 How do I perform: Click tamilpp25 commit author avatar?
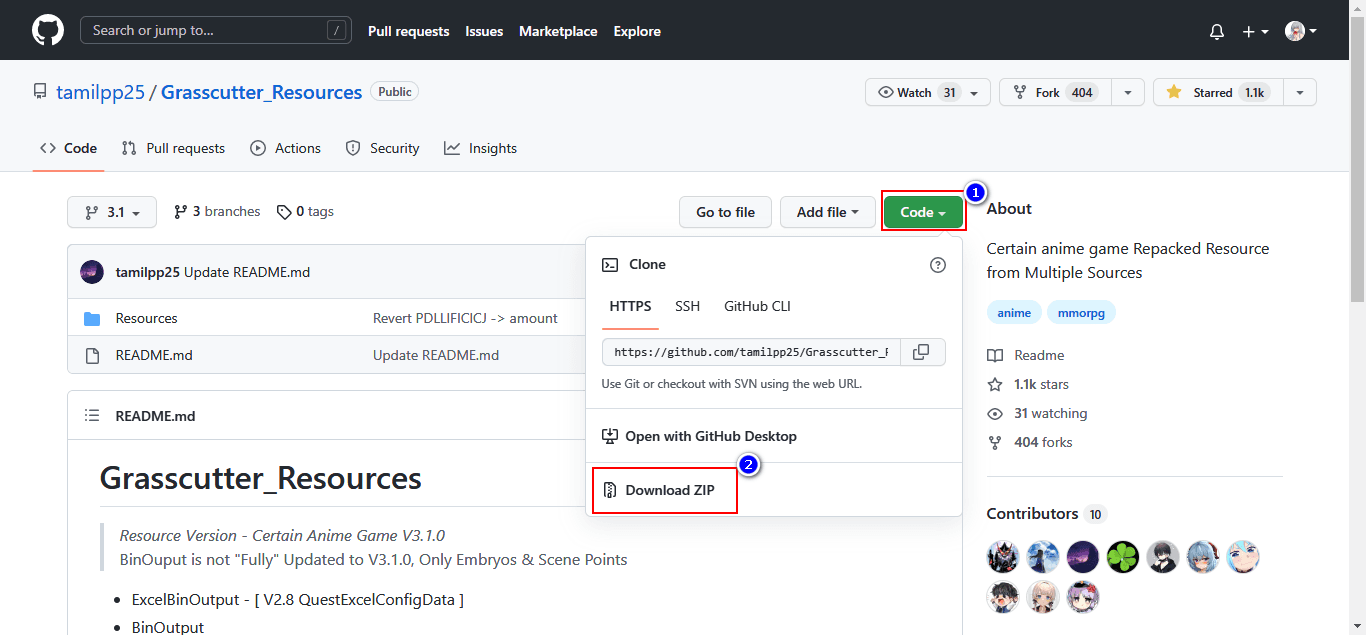pyautogui.click(x=92, y=272)
